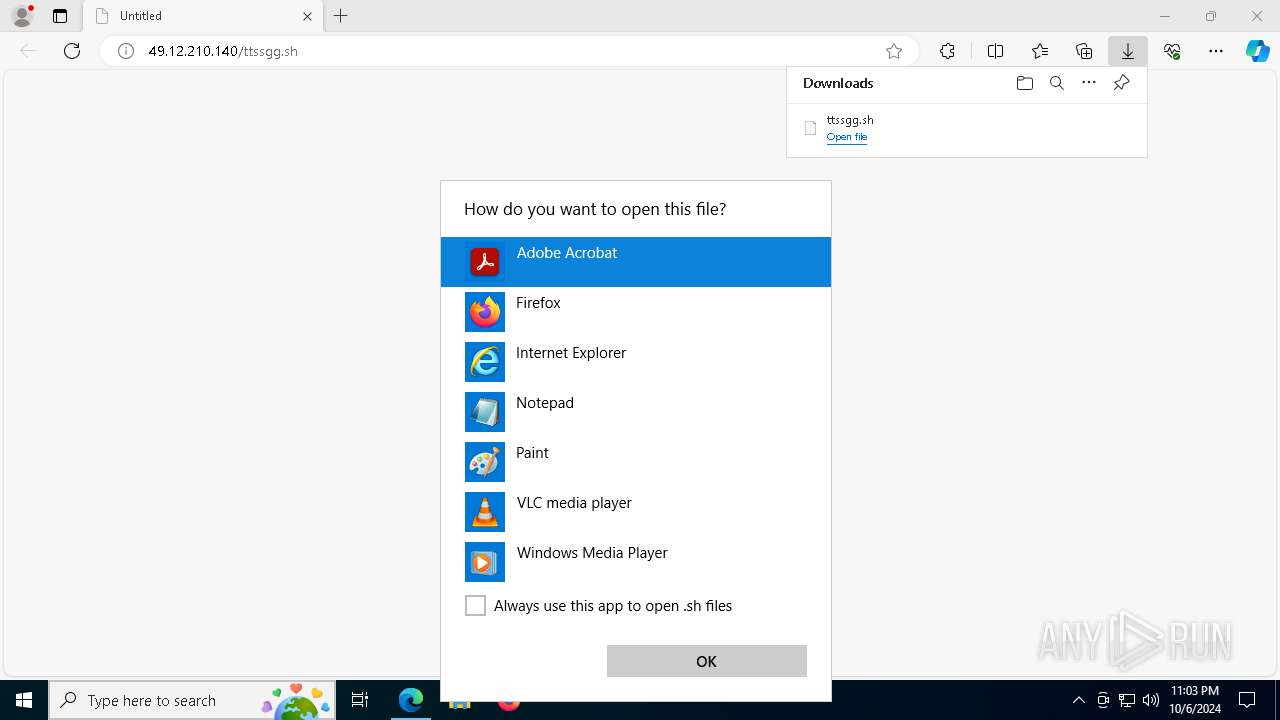
Task: Choose Windows Media Player
Action: point(635,562)
